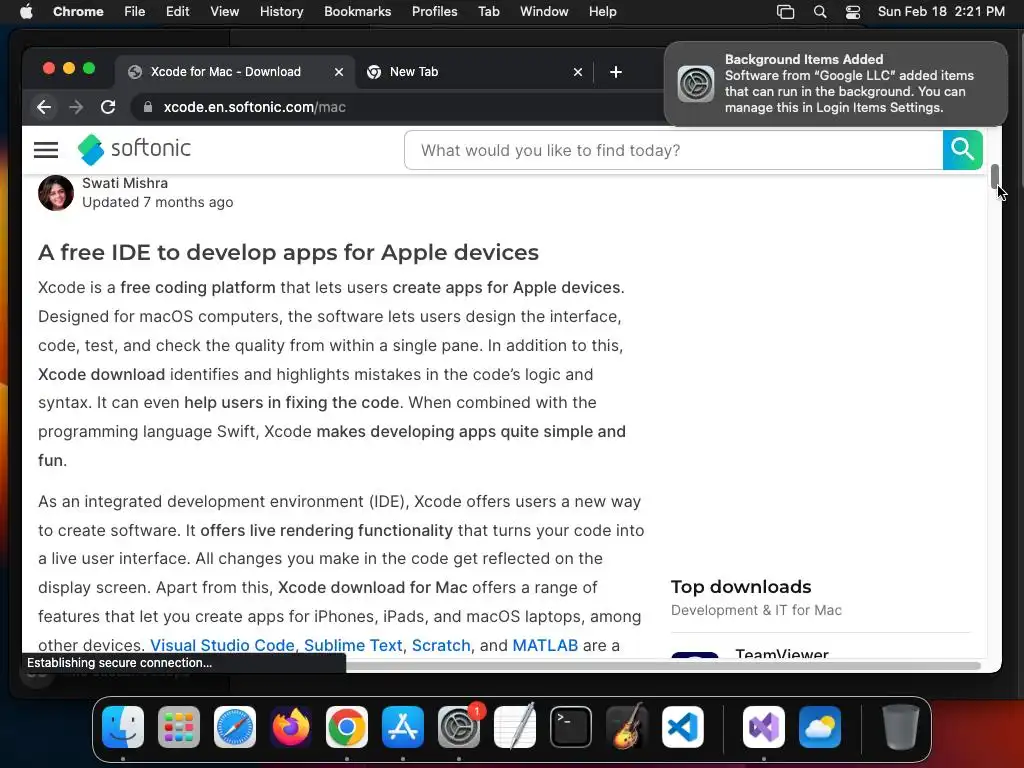Follow the Visual Studio Code link
This screenshot has height=768, width=1024.
point(222,645)
